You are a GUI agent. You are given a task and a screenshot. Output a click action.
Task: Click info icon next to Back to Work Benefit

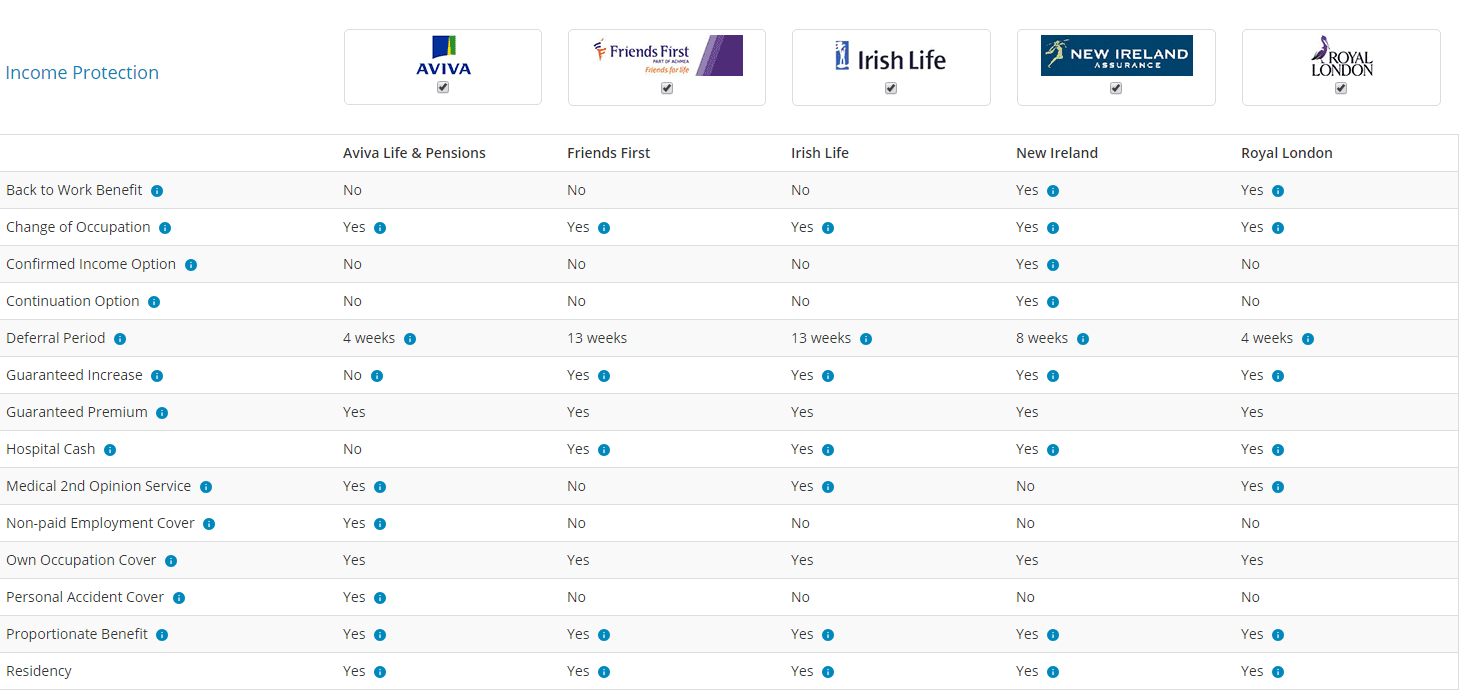pyautogui.click(x=157, y=191)
